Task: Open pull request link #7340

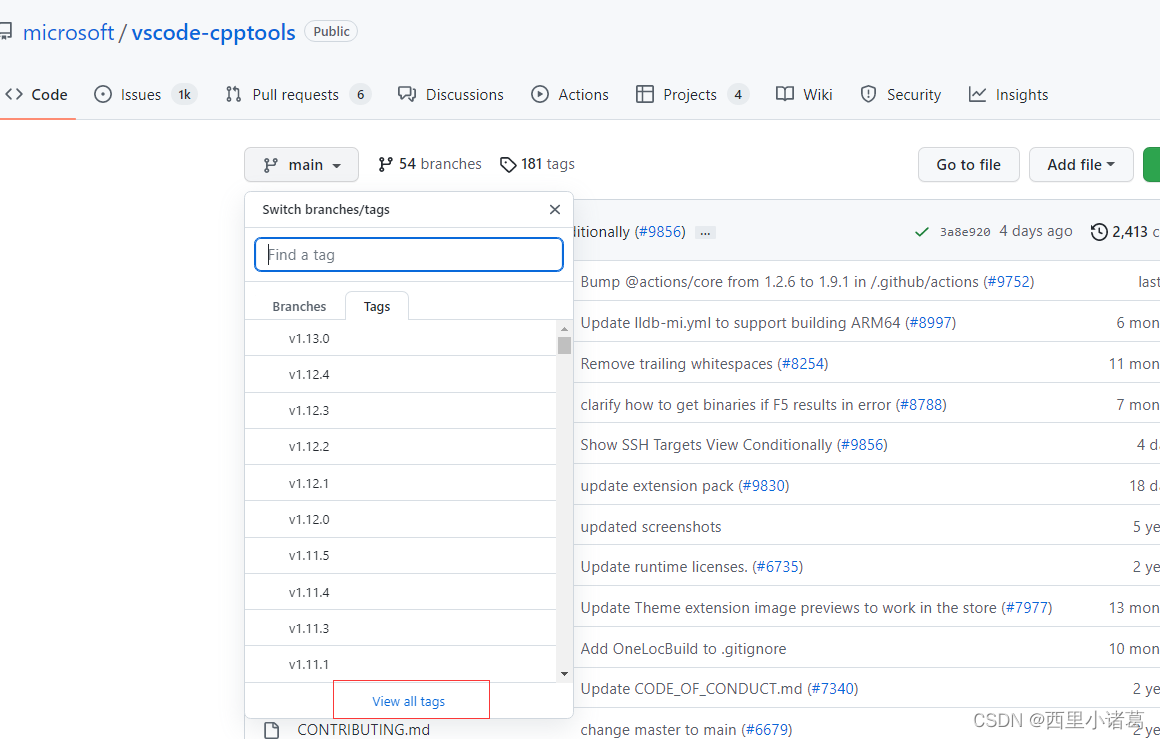Action: coord(833,689)
